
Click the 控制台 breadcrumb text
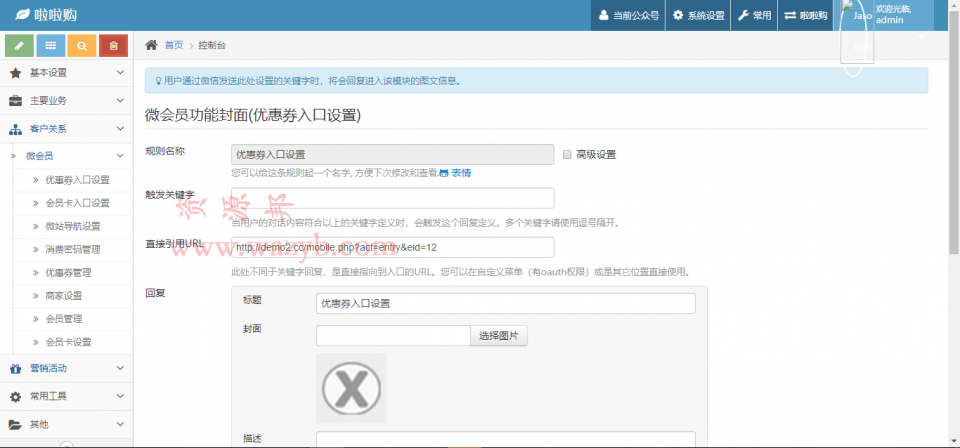pyautogui.click(x=212, y=45)
